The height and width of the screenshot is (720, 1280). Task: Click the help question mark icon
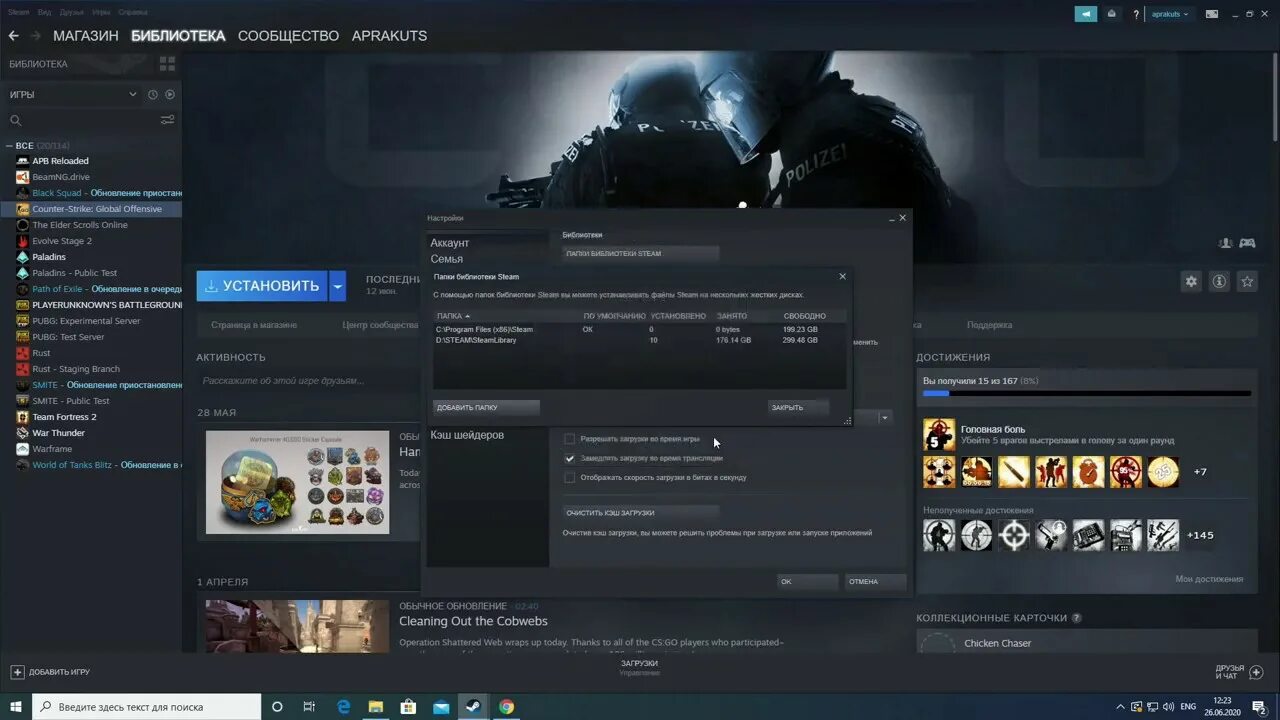click(x=1136, y=14)
